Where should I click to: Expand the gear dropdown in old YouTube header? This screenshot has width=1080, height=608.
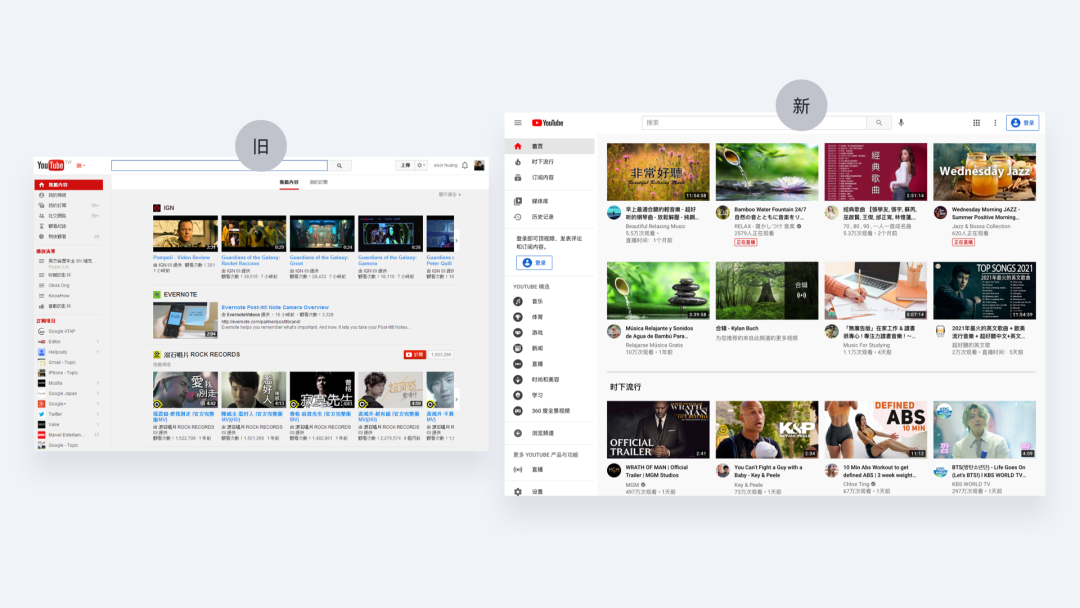point(421,165)
